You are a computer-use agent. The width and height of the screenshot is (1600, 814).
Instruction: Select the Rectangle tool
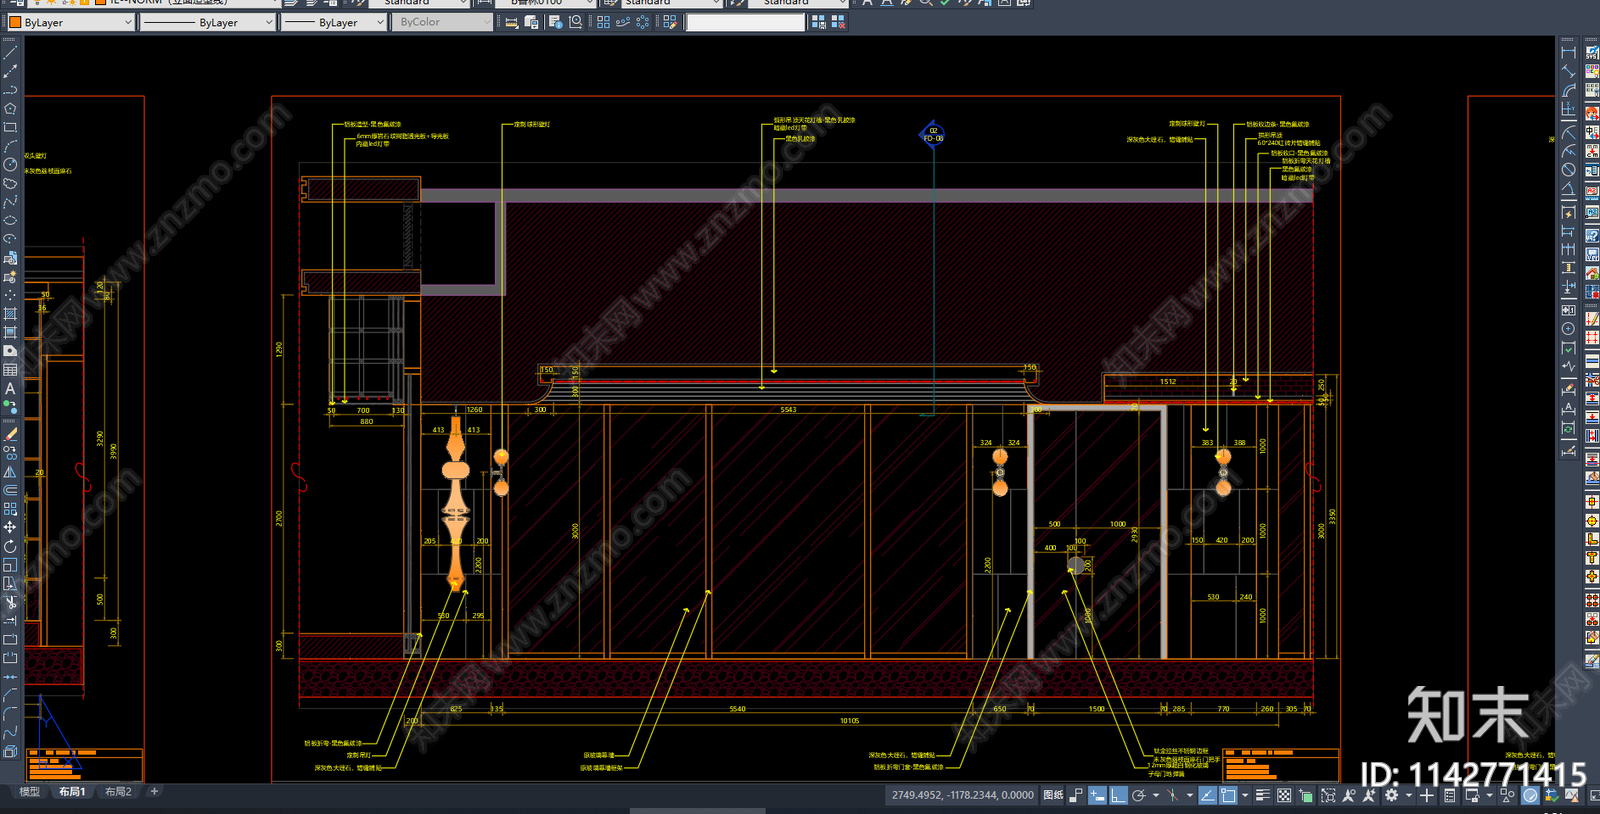[10, 127]
